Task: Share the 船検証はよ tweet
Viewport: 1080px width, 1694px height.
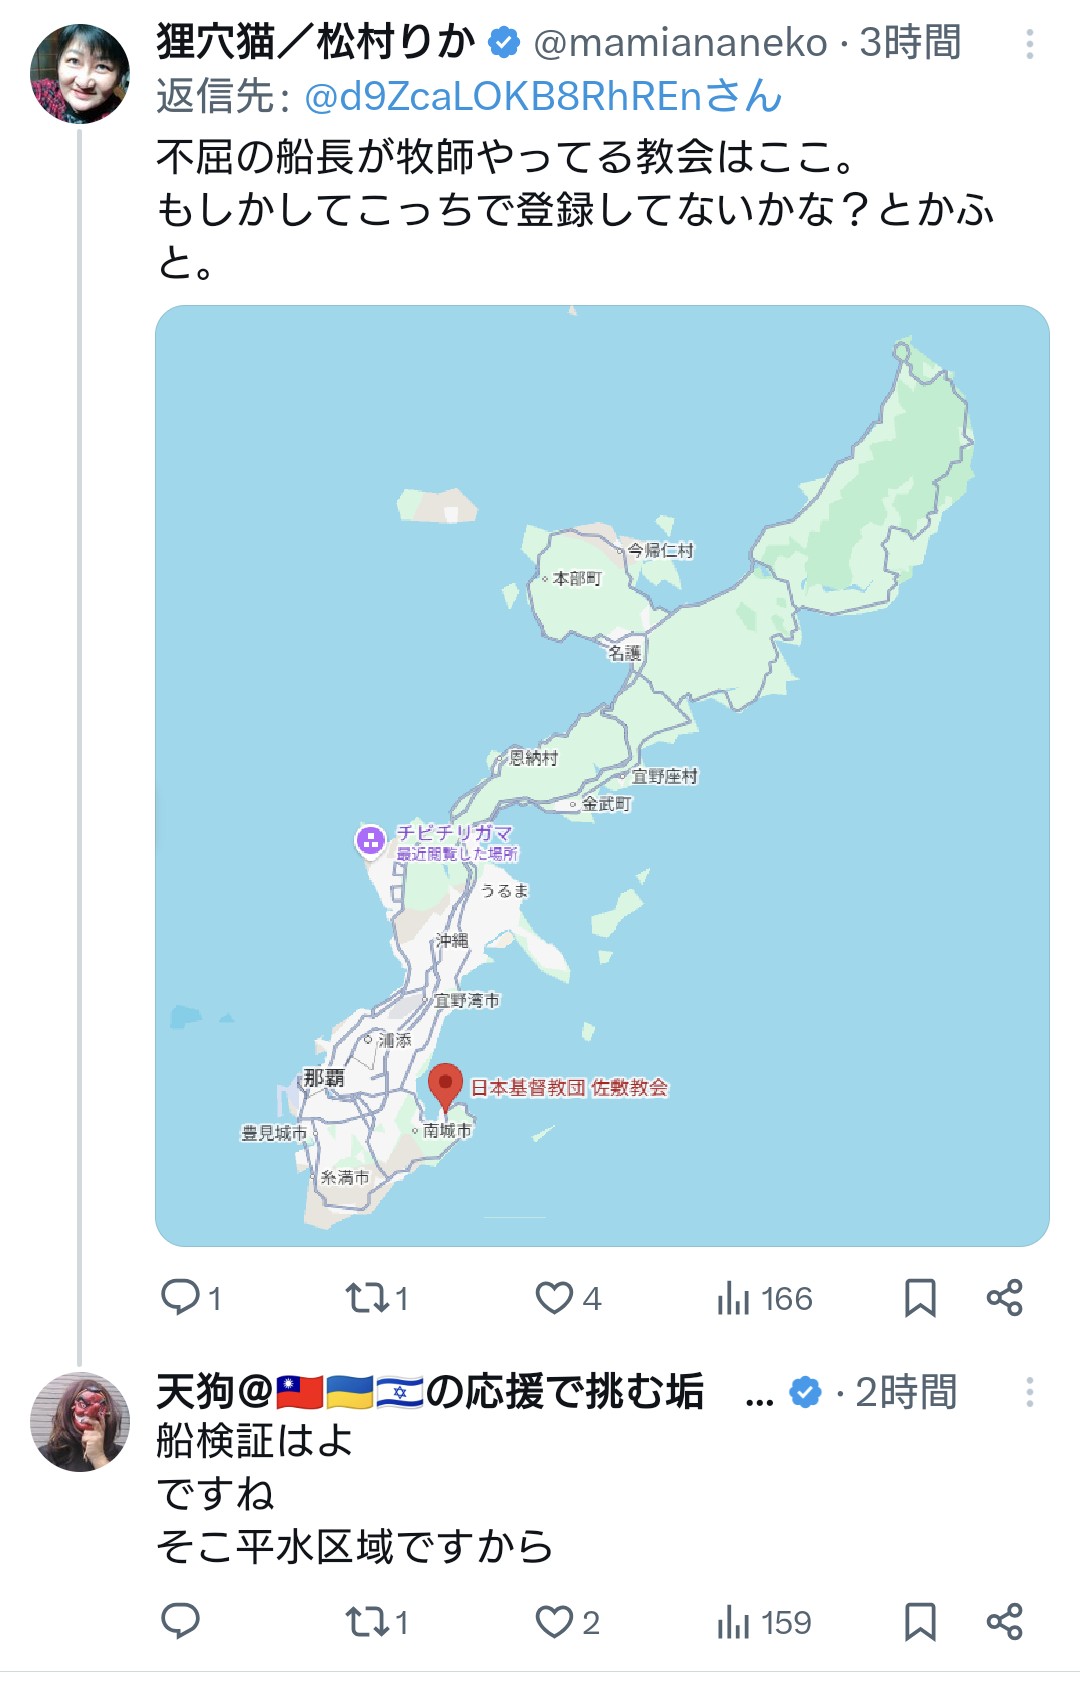Action: (1004, 1622)
